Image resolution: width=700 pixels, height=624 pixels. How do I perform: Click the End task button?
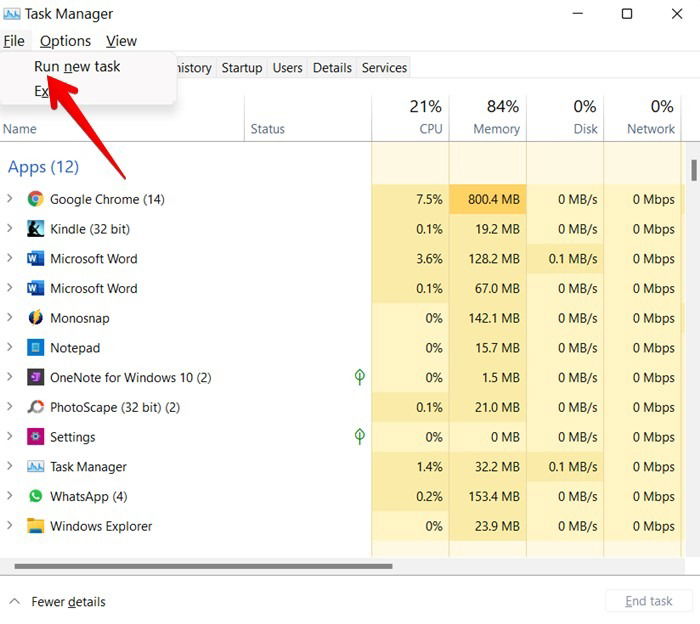click(648, 601)
